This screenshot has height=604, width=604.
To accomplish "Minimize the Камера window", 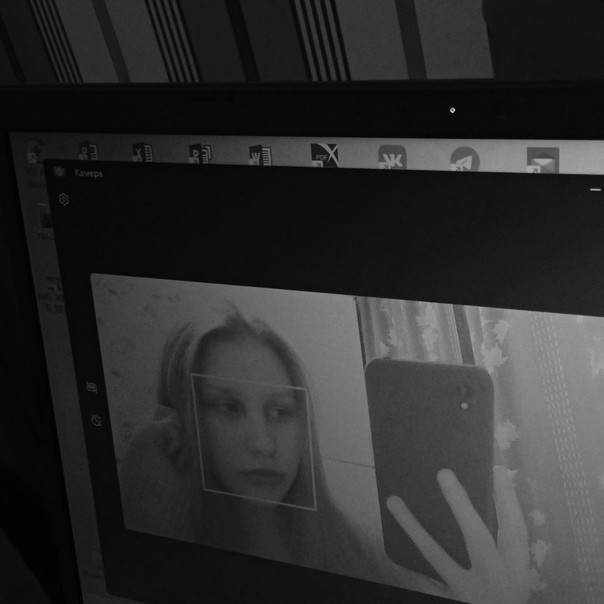I will click(595, 190).
